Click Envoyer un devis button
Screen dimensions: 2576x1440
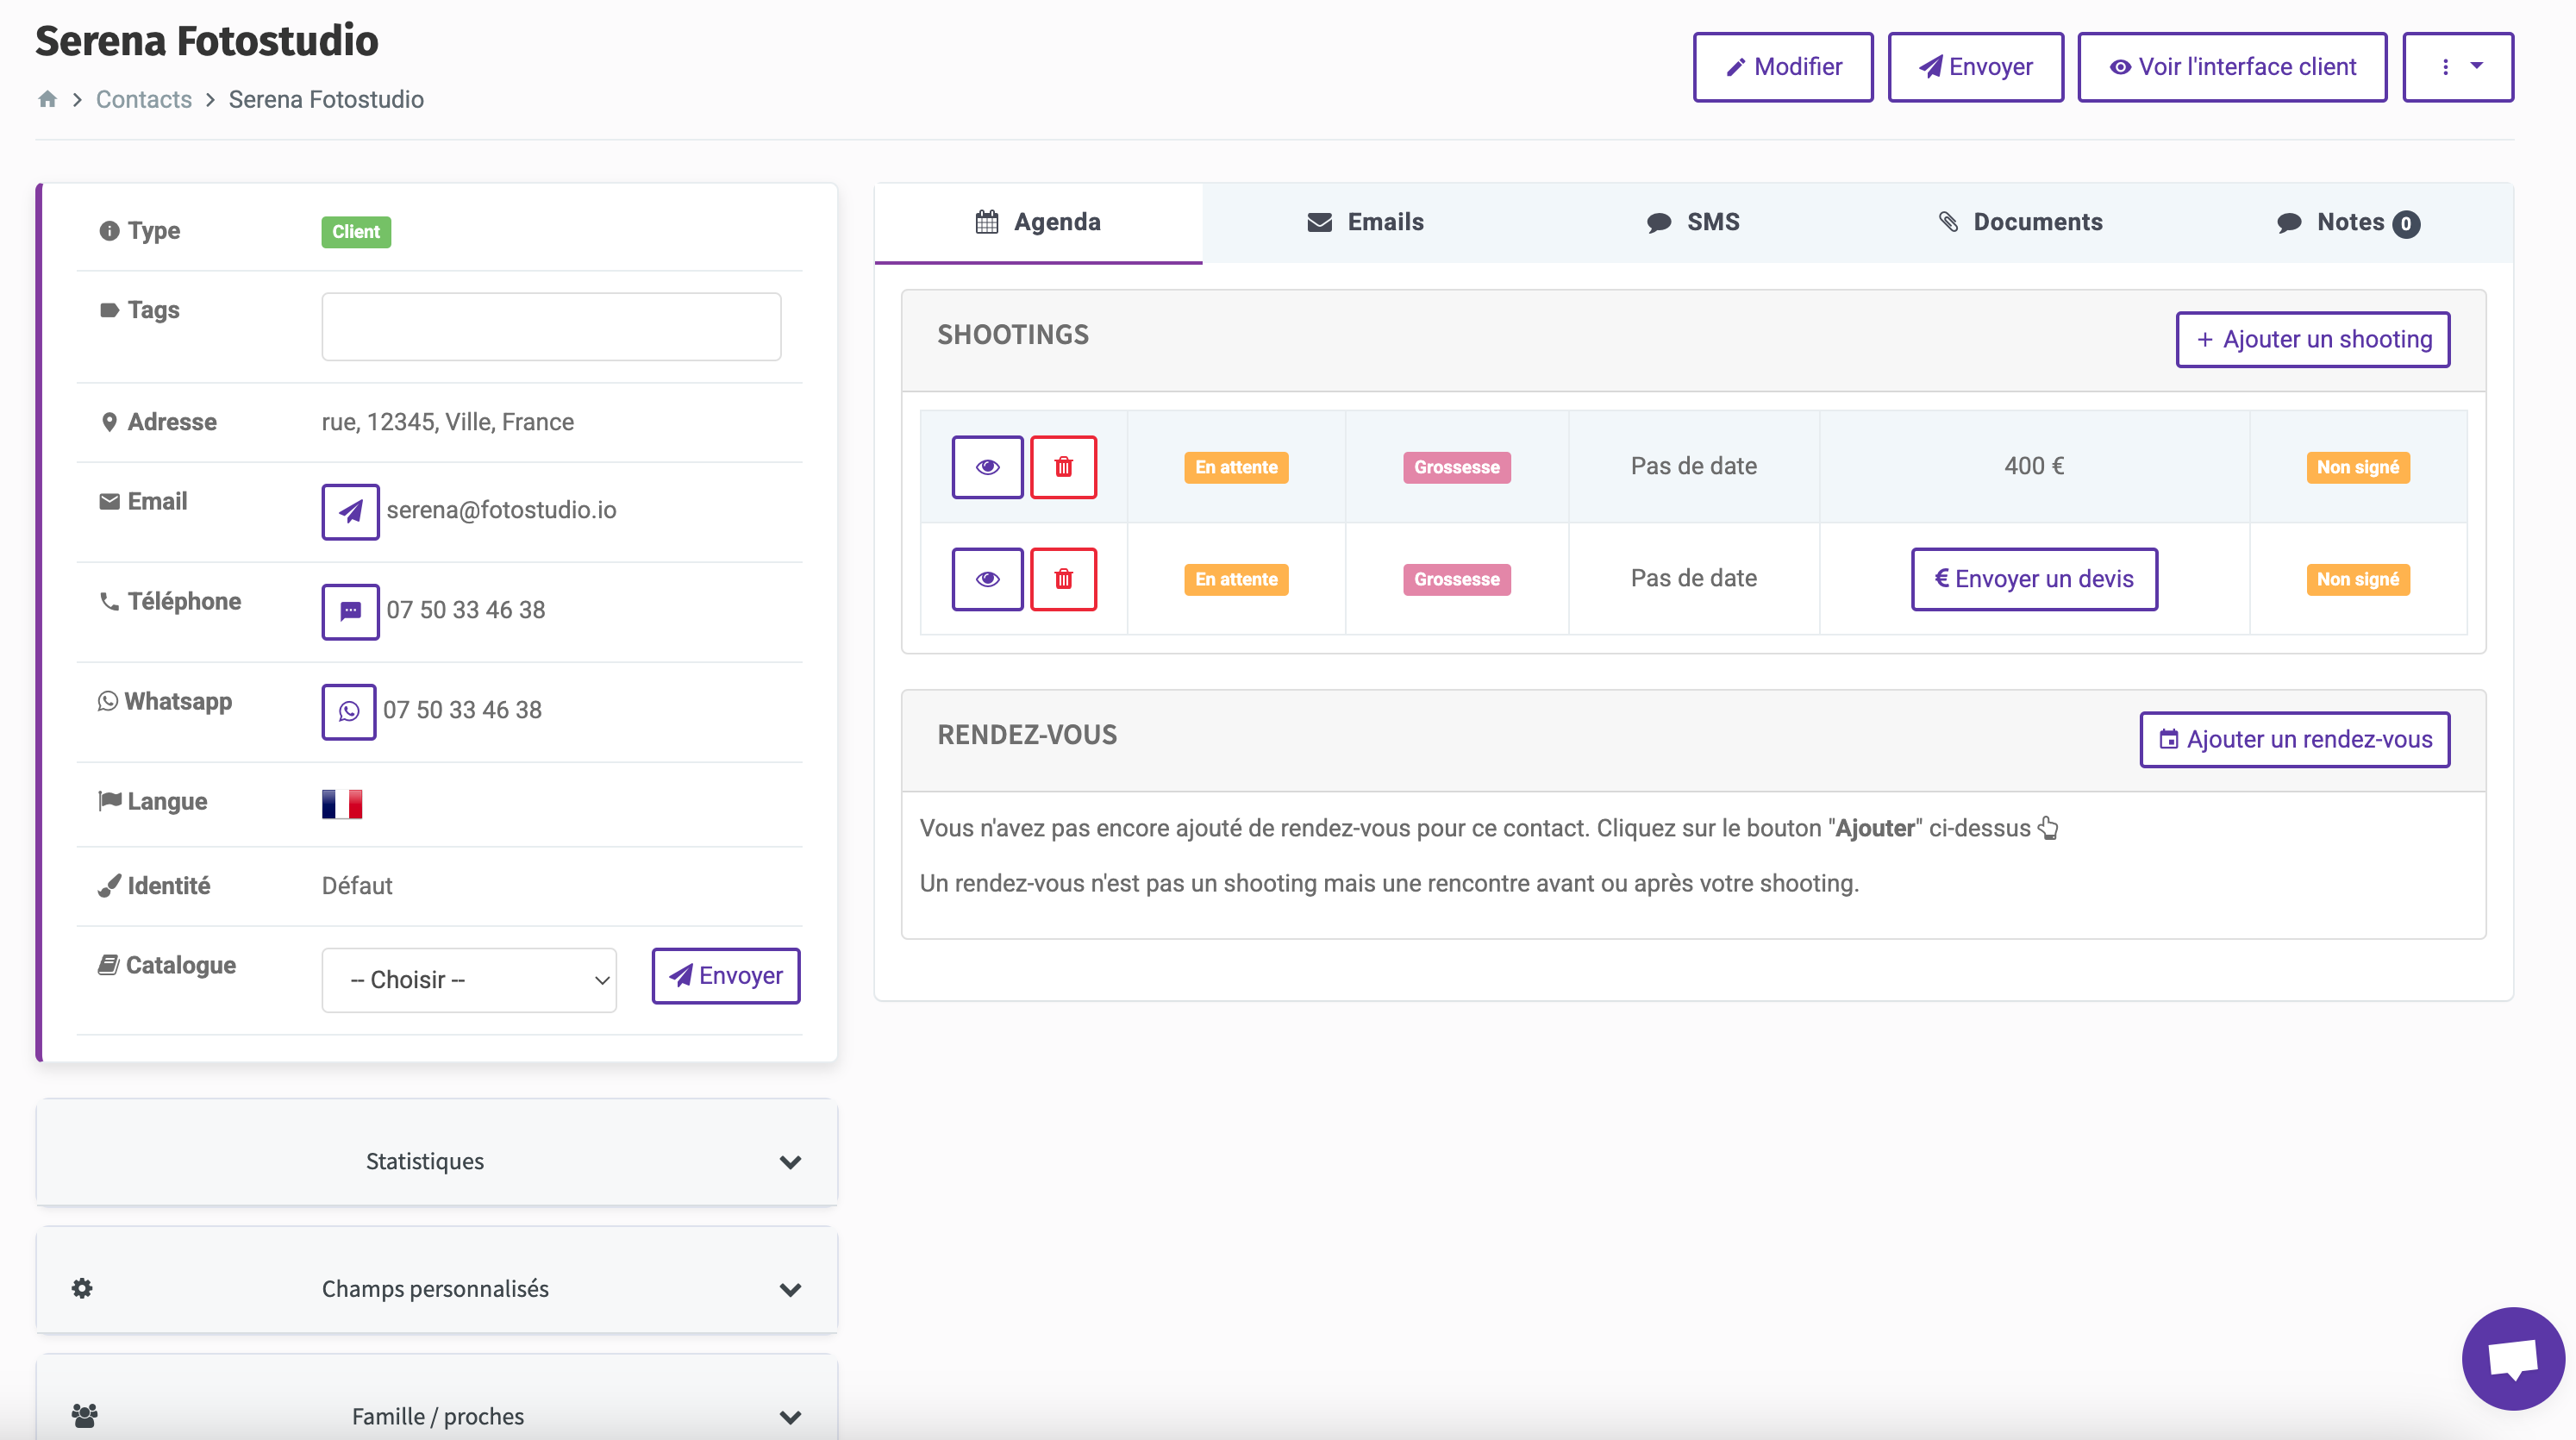click(x=2033, y=579)
